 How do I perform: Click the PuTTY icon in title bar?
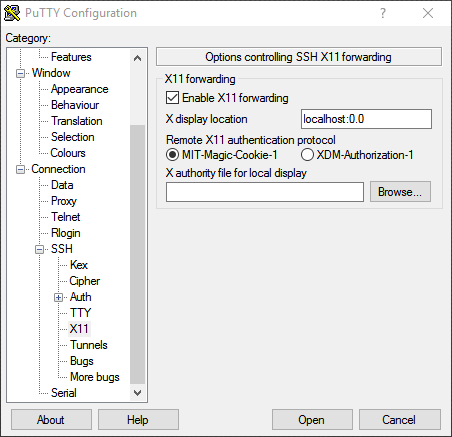tap(12, 13)
